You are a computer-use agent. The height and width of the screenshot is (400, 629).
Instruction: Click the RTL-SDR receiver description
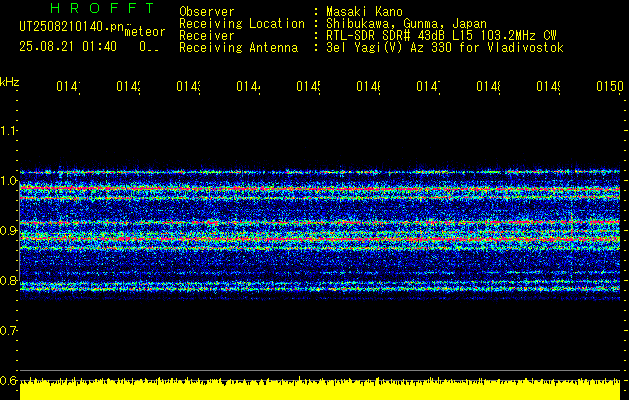point(441,36)
